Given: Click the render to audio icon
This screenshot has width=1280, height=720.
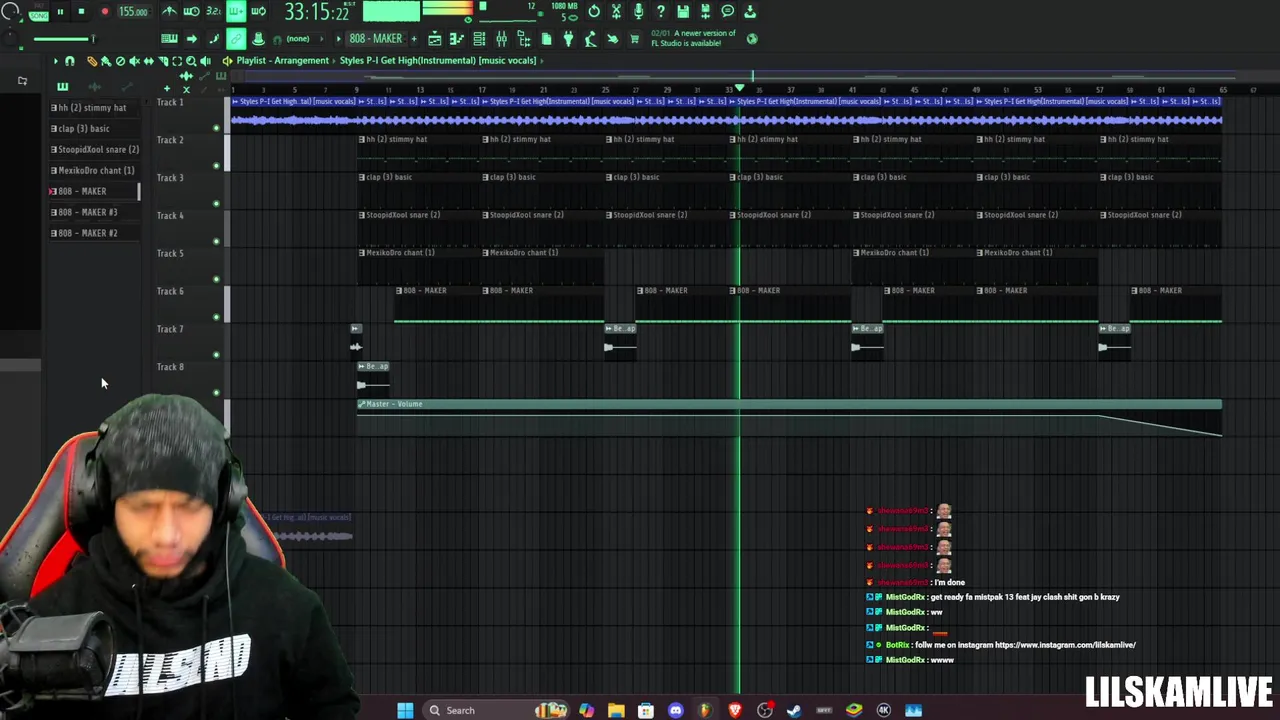Looking at the screenshot, I should coord(705,12).
